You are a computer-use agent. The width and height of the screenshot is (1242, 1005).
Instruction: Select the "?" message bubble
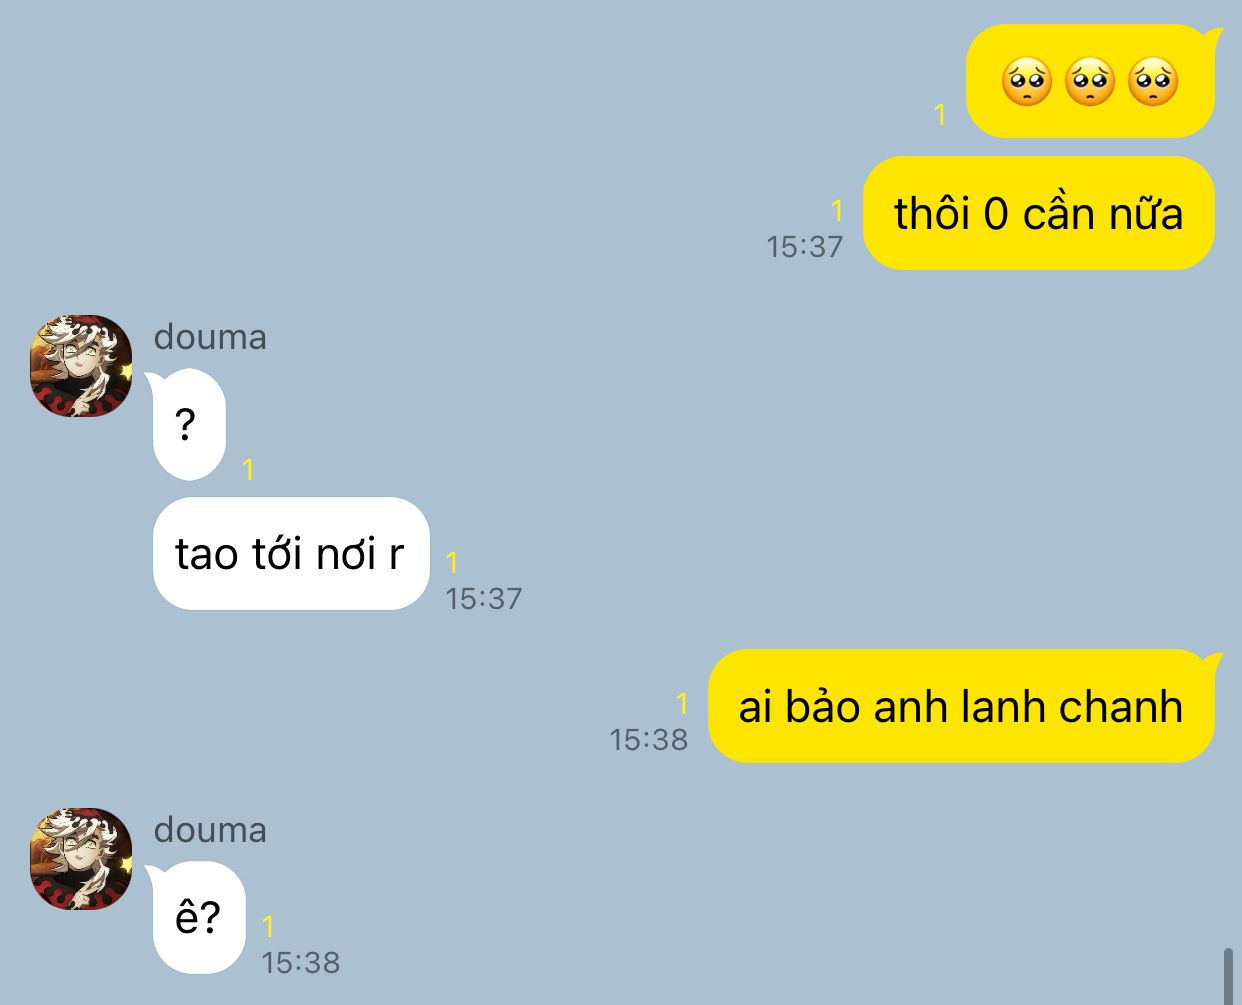[x=188, y=425]
